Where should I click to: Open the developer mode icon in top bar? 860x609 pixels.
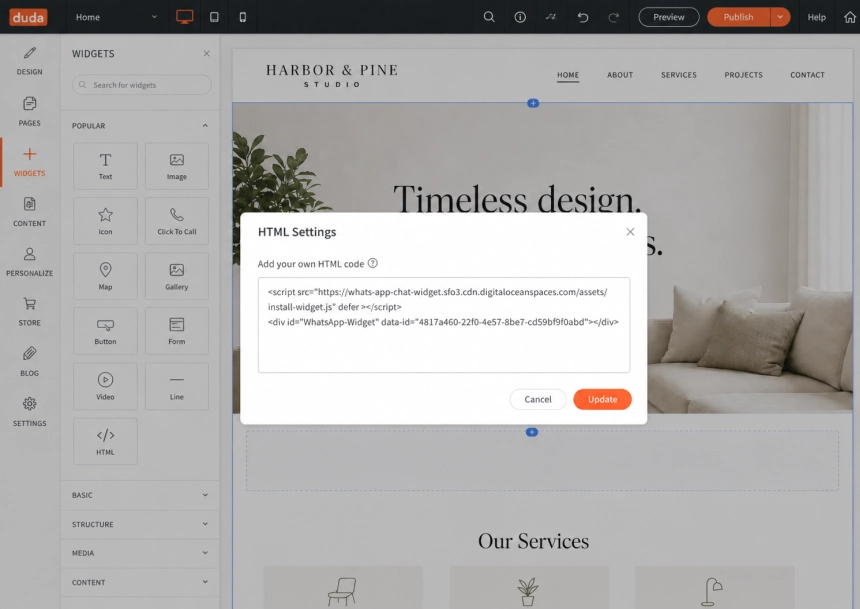point(551,17)
